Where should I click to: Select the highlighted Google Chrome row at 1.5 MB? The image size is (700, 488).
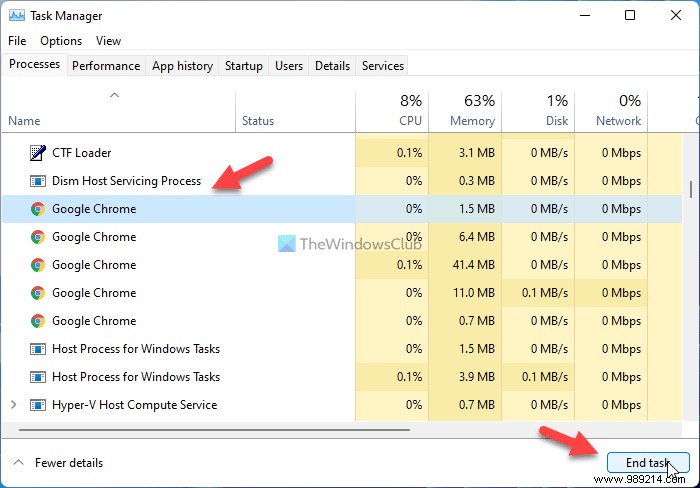(x=342, y=209)
